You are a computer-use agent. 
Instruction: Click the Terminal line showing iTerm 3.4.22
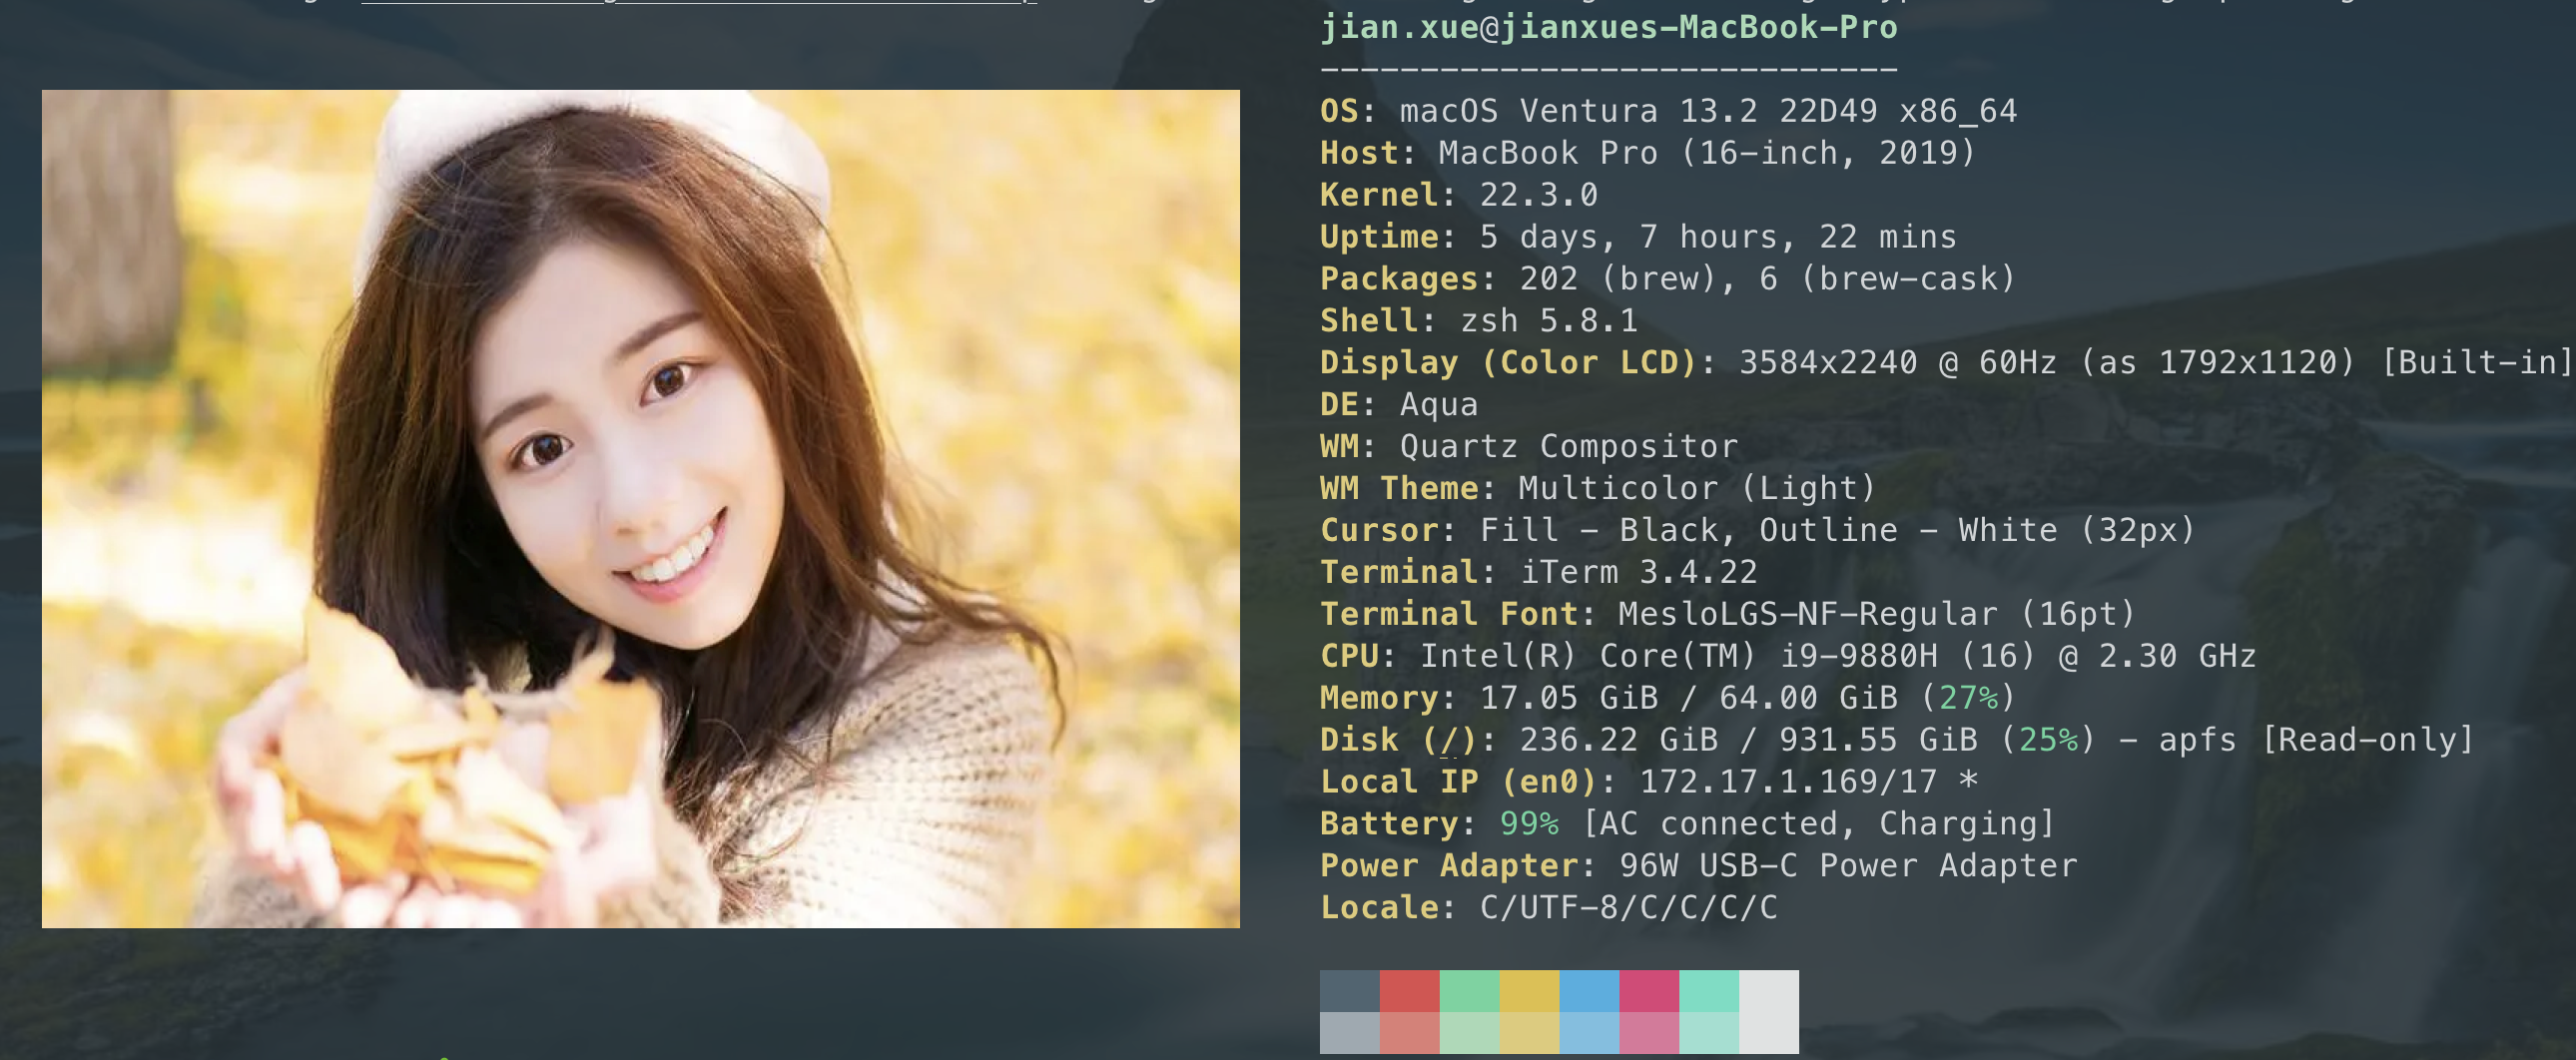click(1539, 573)
